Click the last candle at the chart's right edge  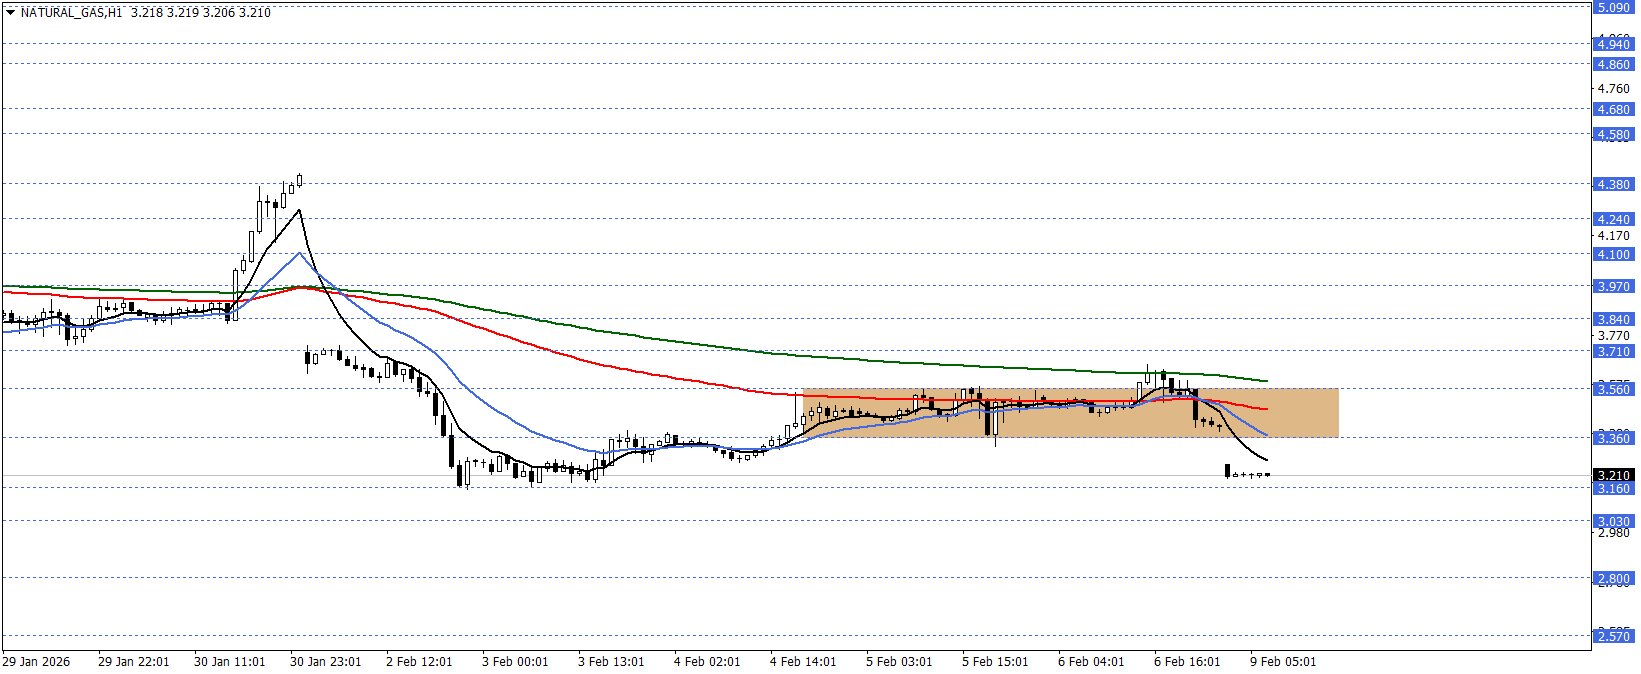click(x=1267, y=474)
